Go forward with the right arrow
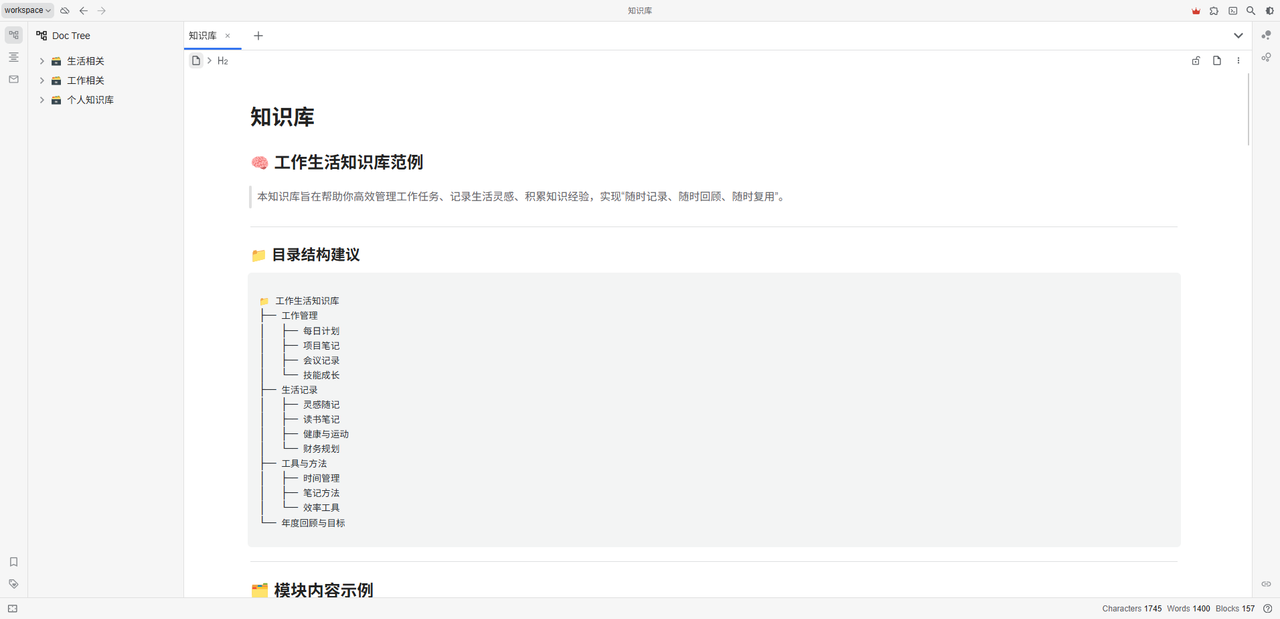 pos(101,10)
